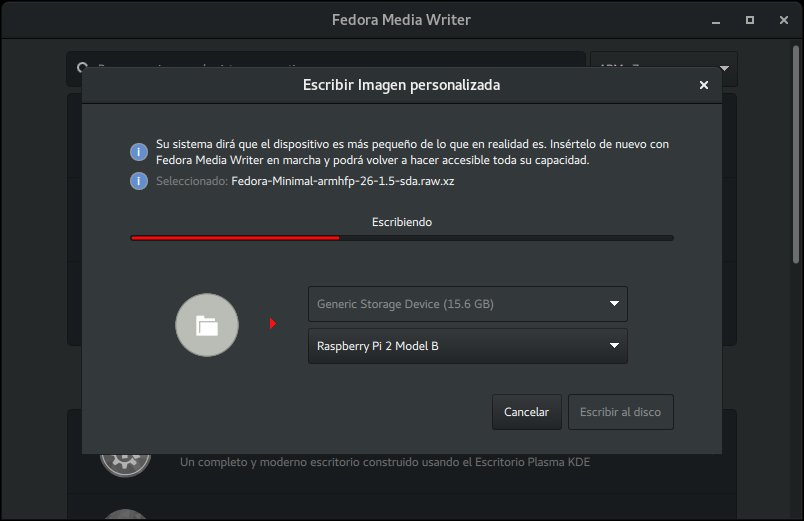Click the Escribiendo status label

pyautogui.click(x=402, y=222)
